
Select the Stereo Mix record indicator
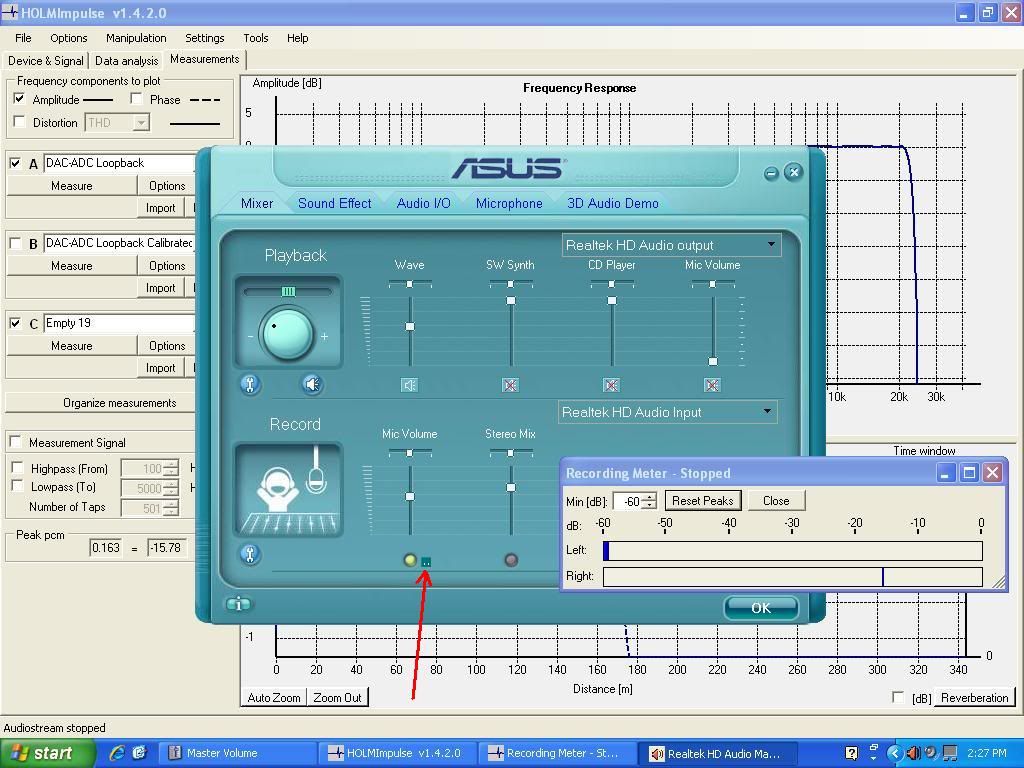(511, 560)
